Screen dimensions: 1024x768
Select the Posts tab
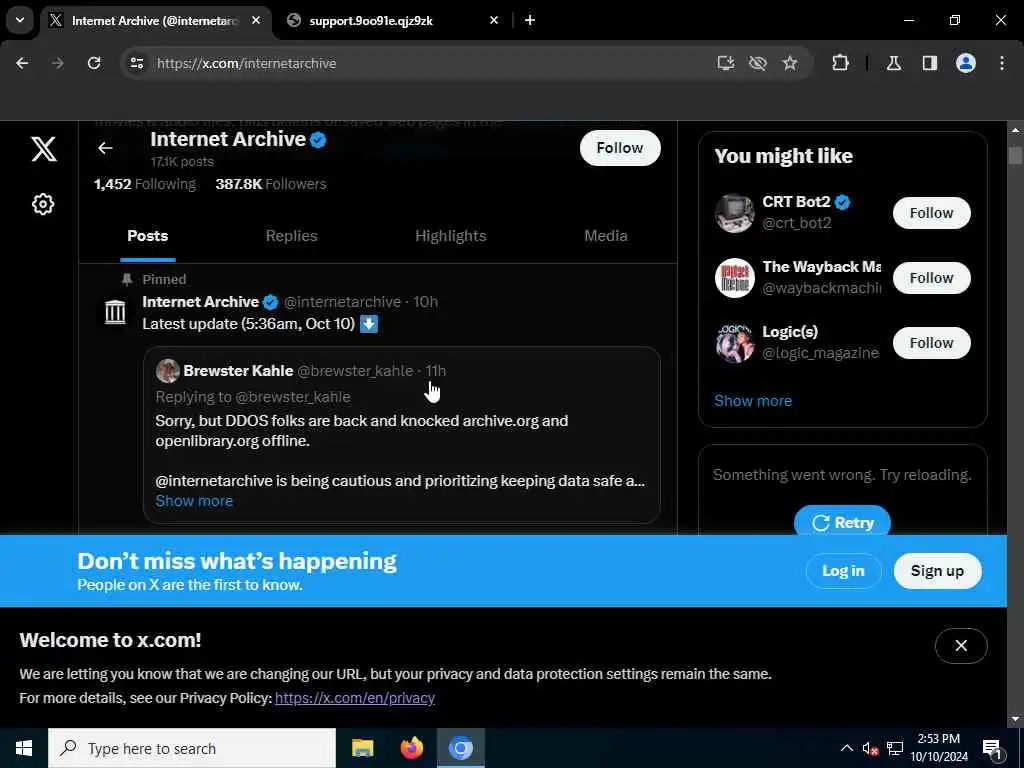(x=148, y=236)
